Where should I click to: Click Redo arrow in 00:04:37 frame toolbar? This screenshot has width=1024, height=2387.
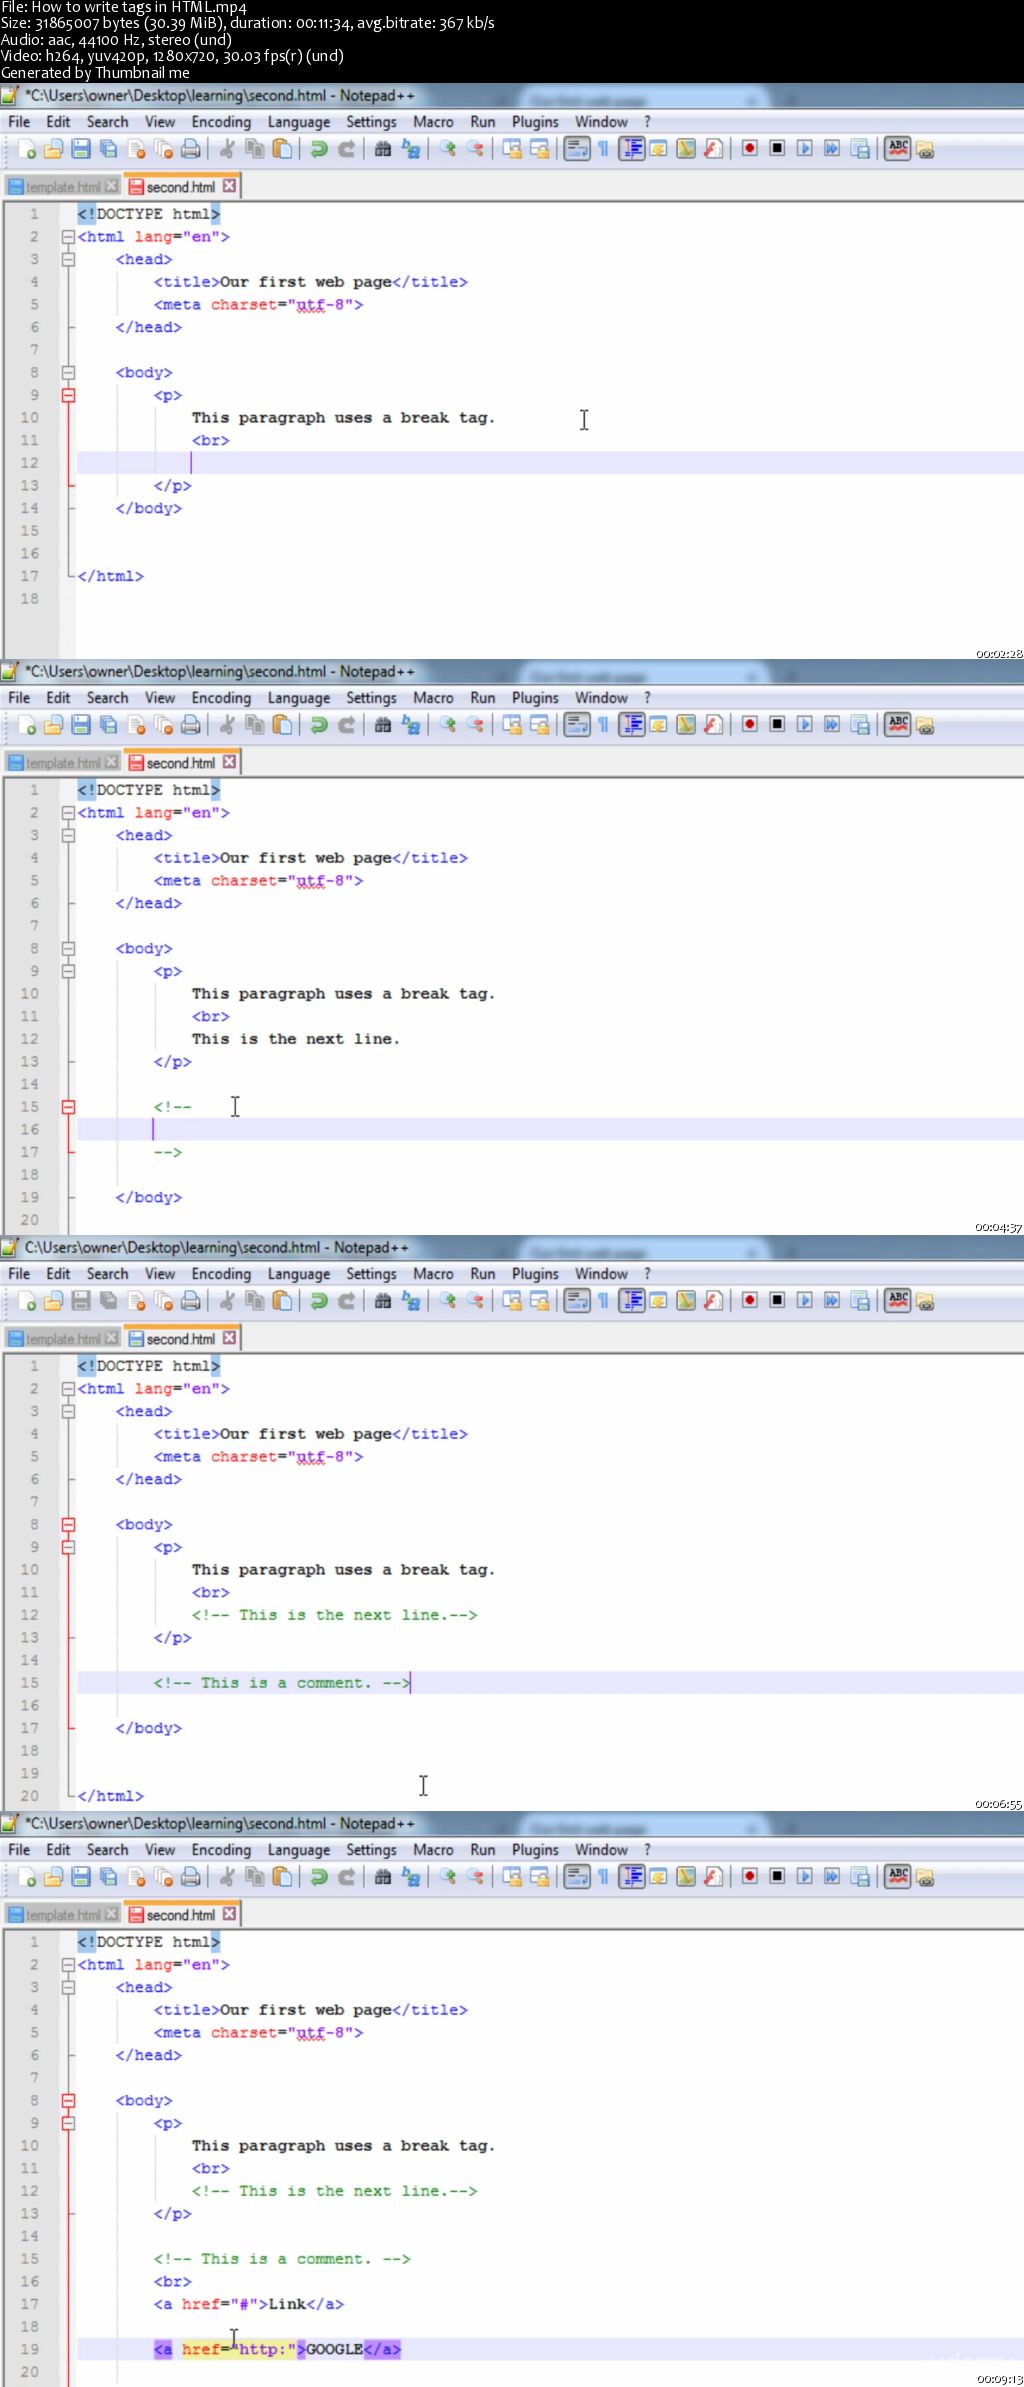[x=347, y=725]
